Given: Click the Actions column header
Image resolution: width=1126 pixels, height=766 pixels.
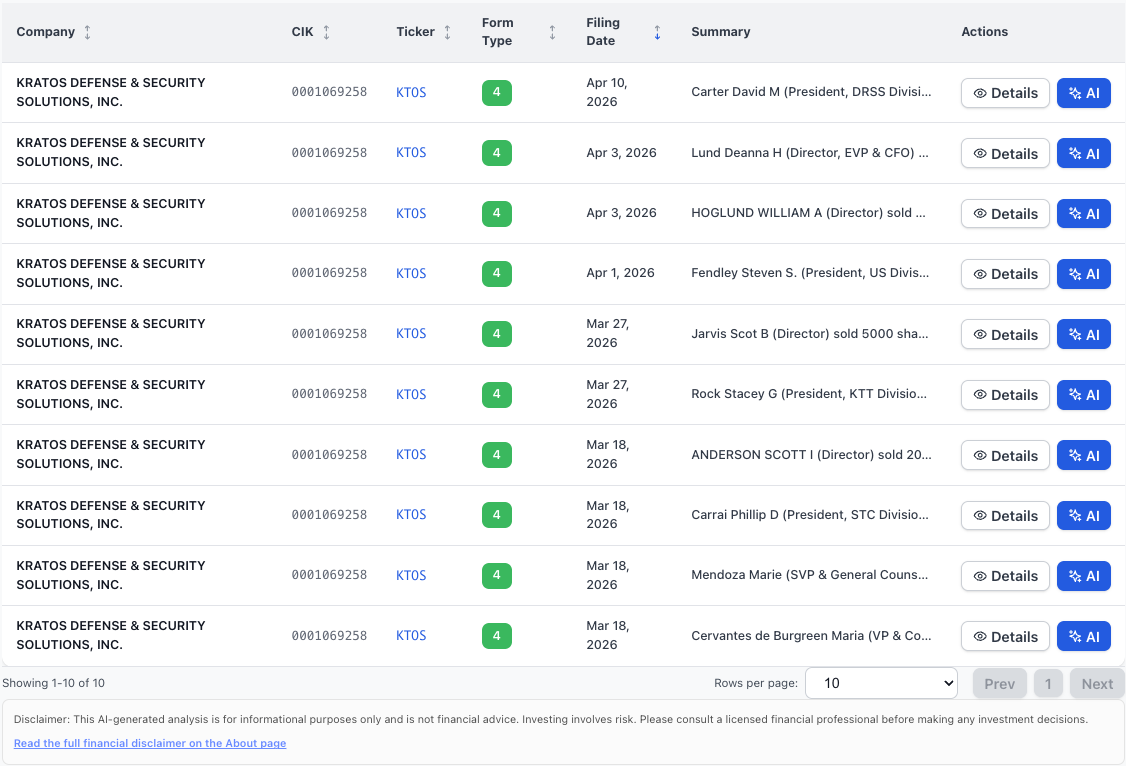Looking at the screenshot, I should click(x=985, y=32).
